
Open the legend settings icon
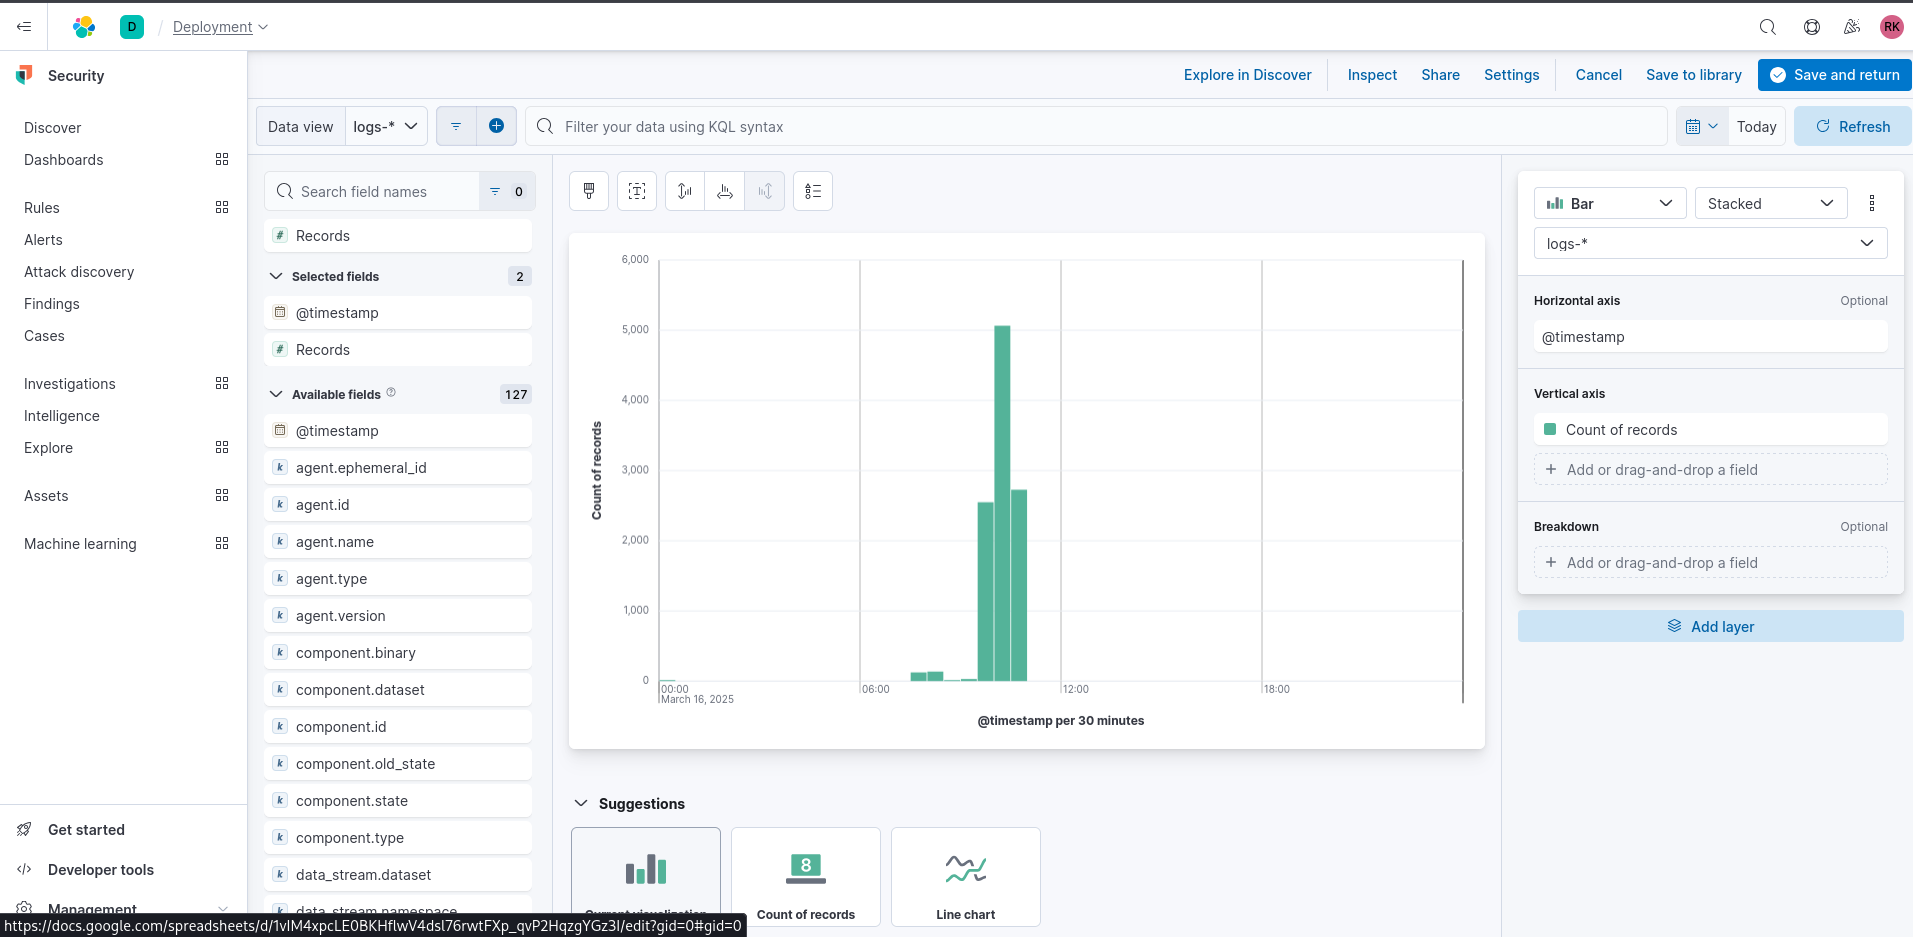813,191
